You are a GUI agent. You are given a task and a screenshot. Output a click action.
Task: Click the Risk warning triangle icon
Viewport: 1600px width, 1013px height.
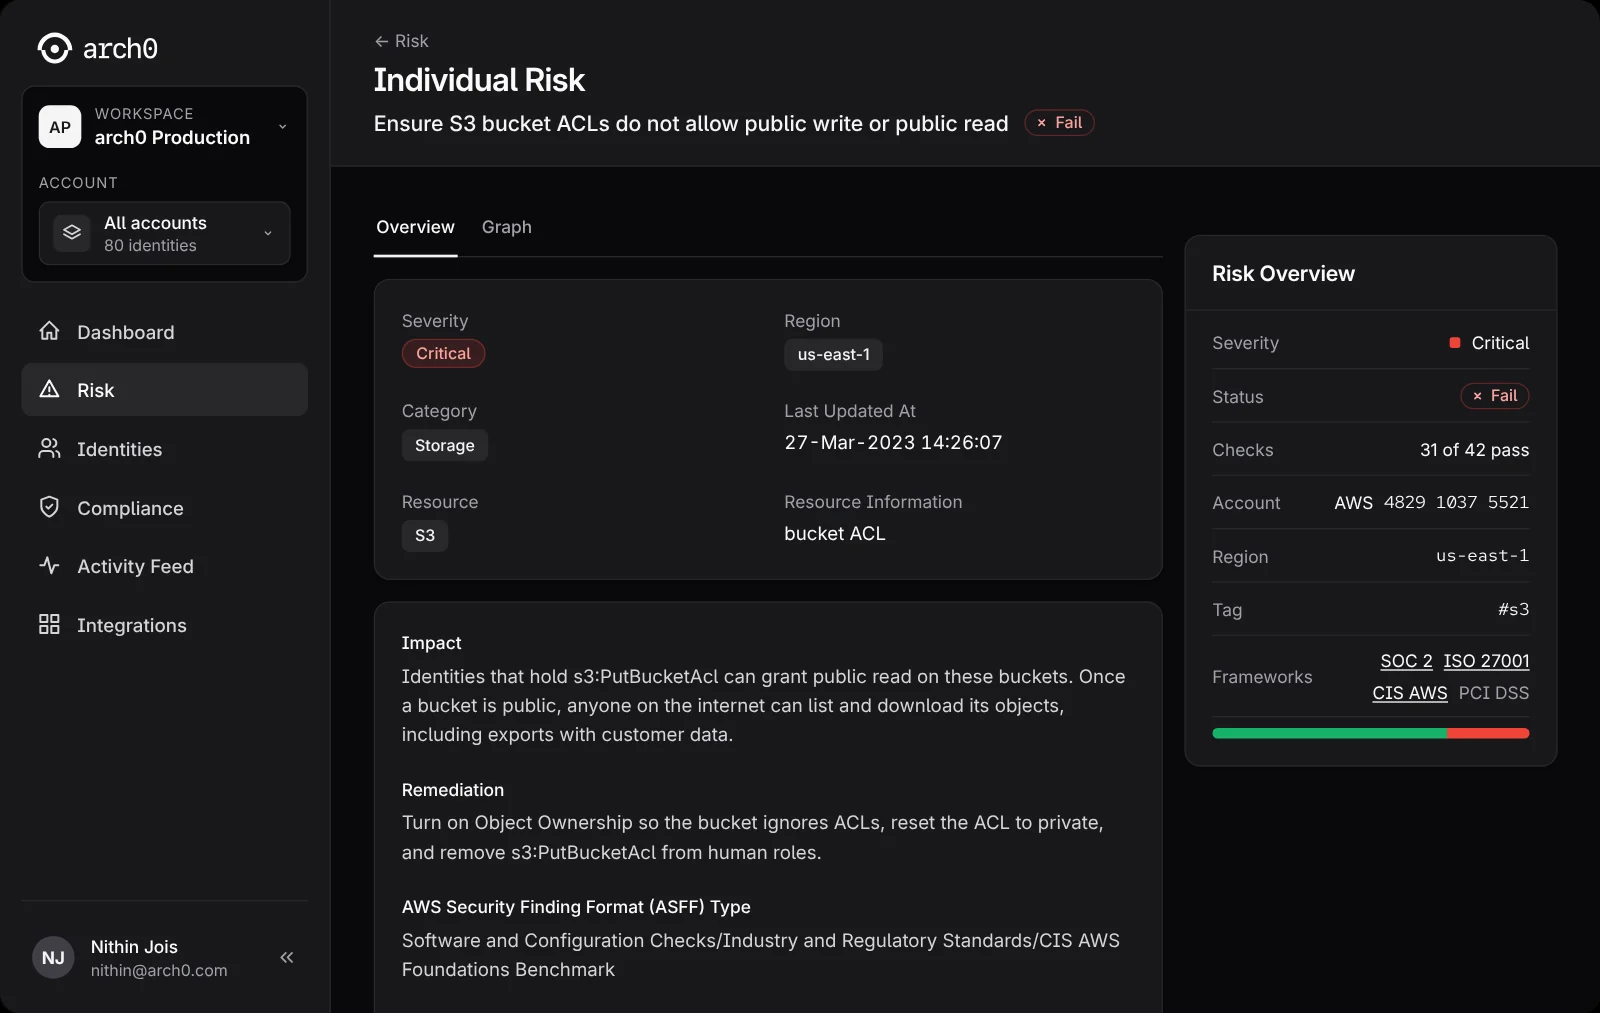coord(49,390)
